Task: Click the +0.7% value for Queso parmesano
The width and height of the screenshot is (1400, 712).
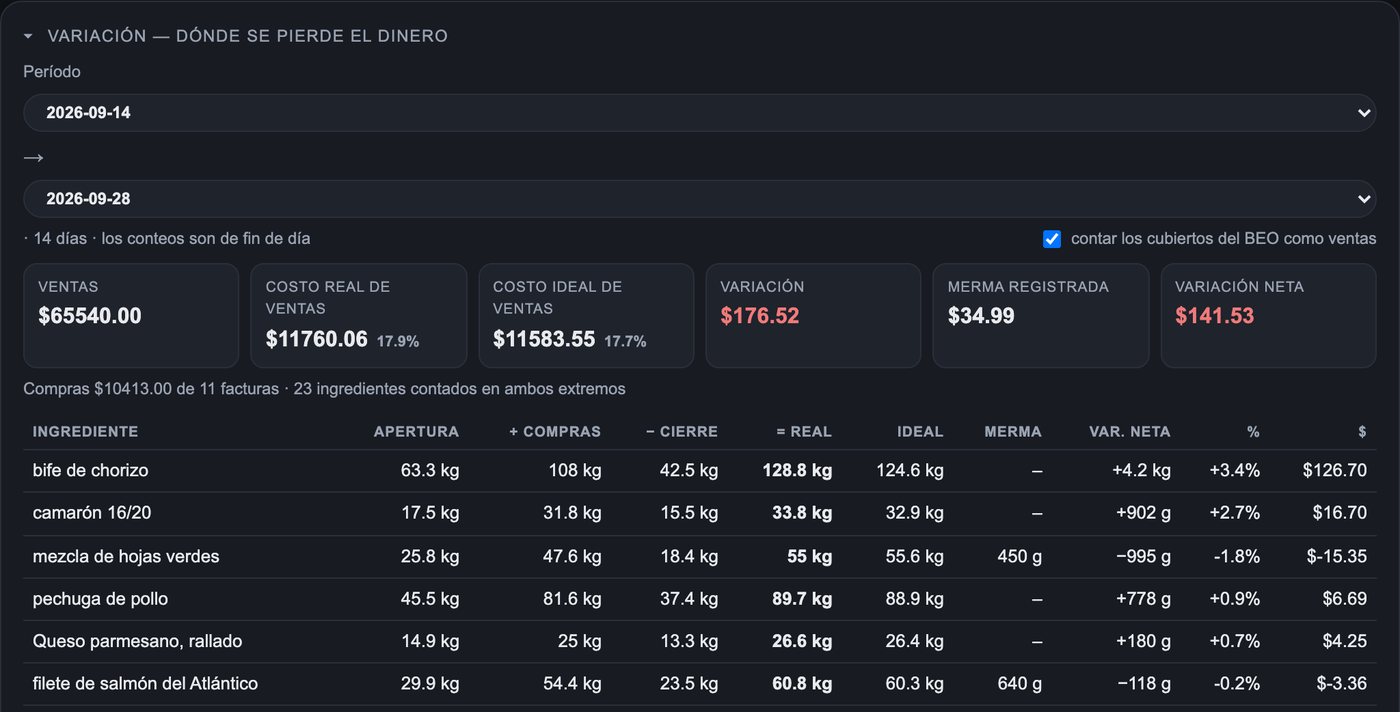Action: click(1235, 641)
